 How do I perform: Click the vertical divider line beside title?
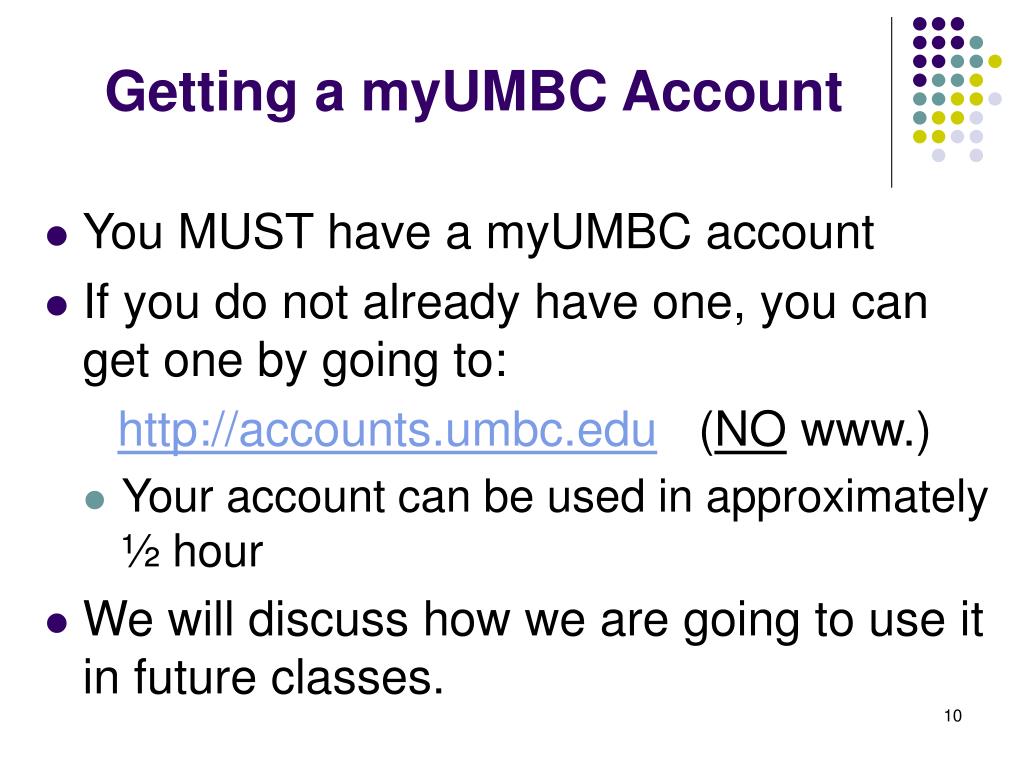point(891,103)
